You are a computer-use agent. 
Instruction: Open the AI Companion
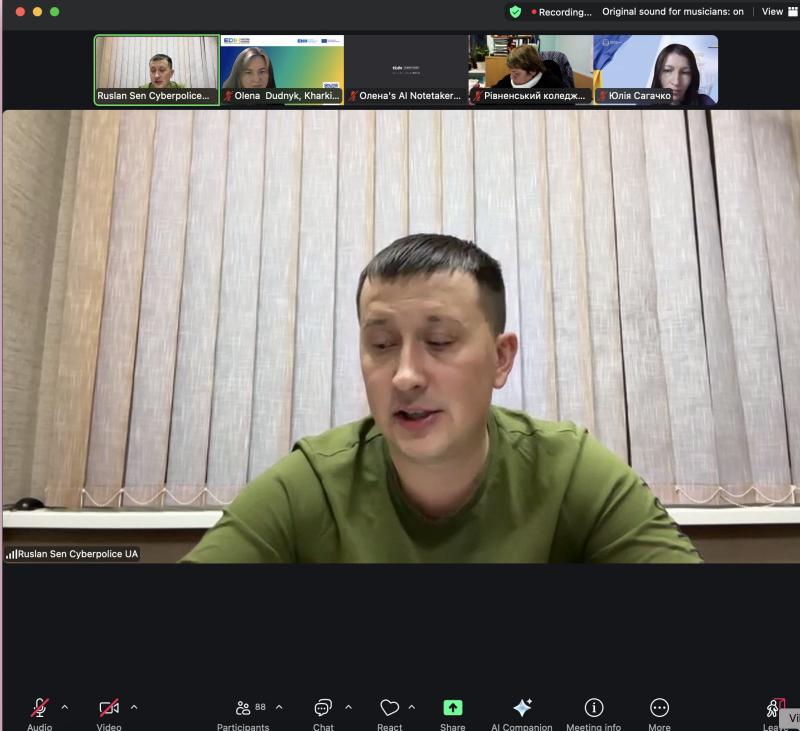point(522,708)
